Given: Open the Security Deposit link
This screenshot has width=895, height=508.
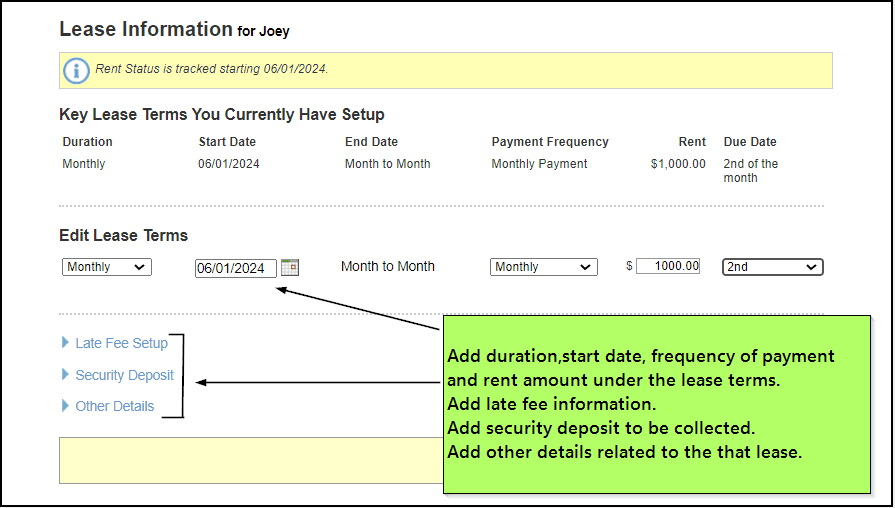Looking at the screenshot, I should [124, 375].
